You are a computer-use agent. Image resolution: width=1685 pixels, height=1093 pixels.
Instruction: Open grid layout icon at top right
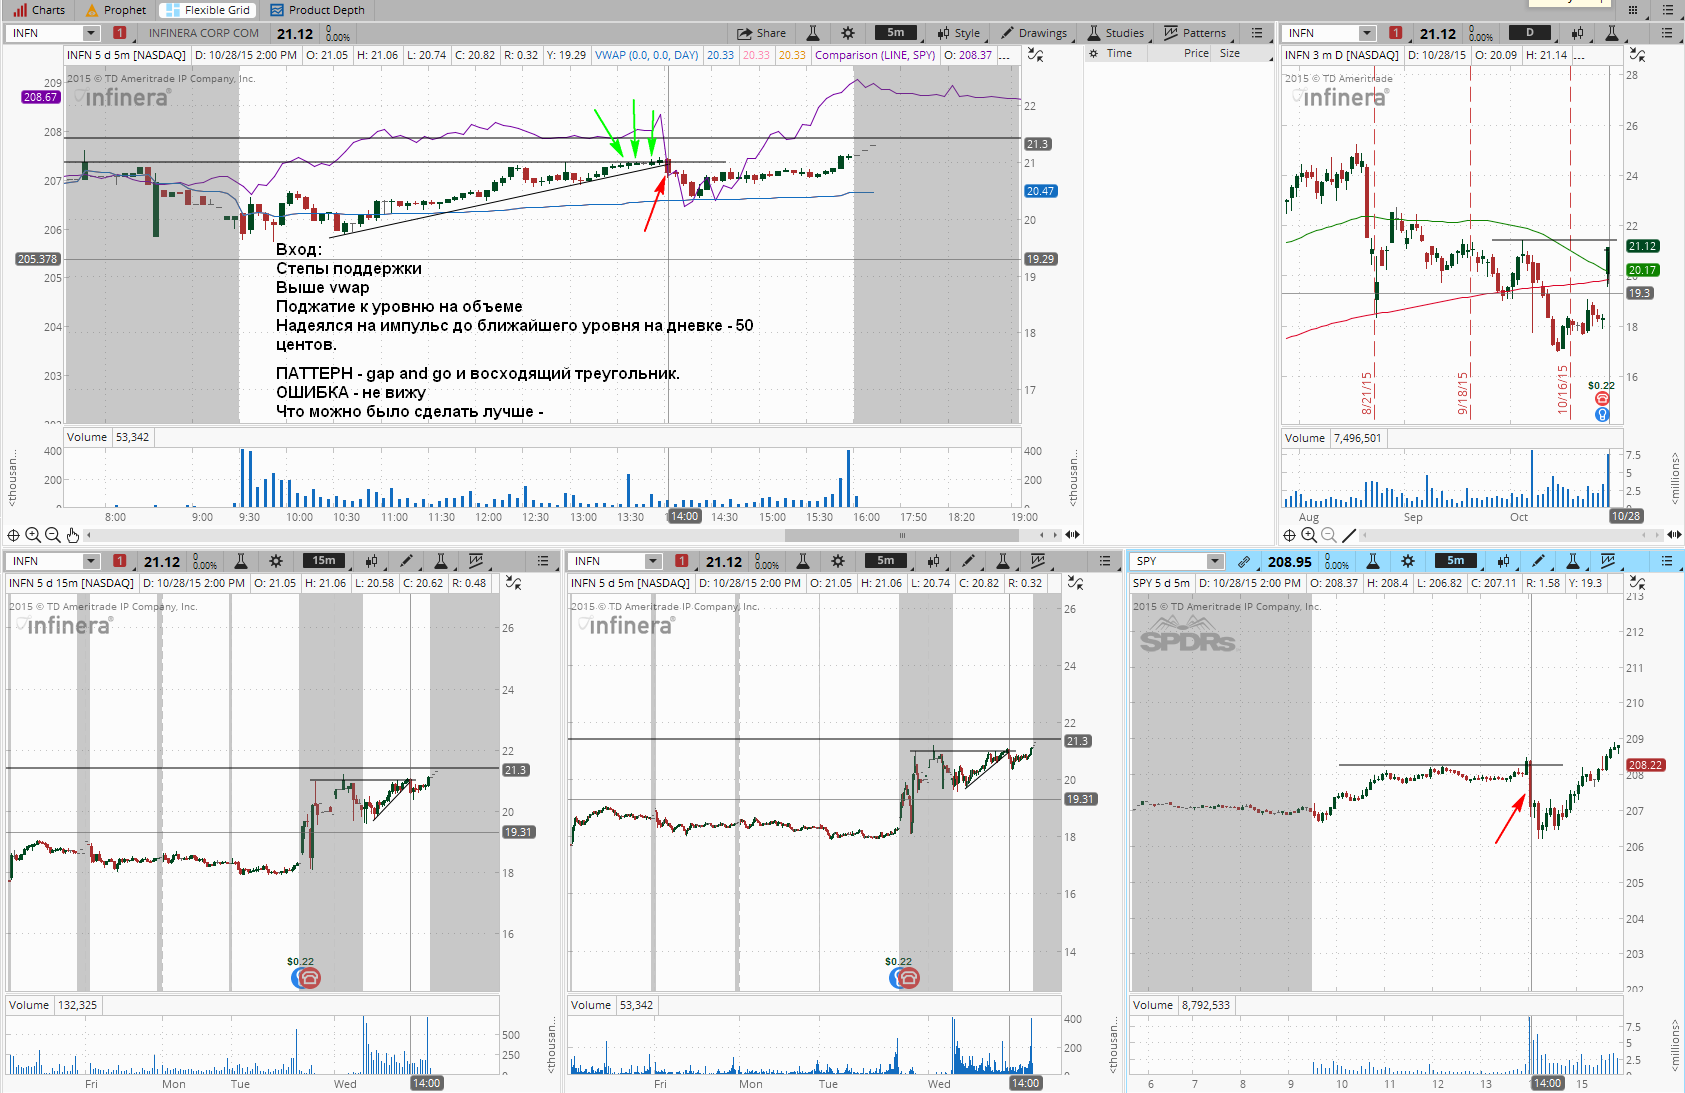(x=1633, y=10)
